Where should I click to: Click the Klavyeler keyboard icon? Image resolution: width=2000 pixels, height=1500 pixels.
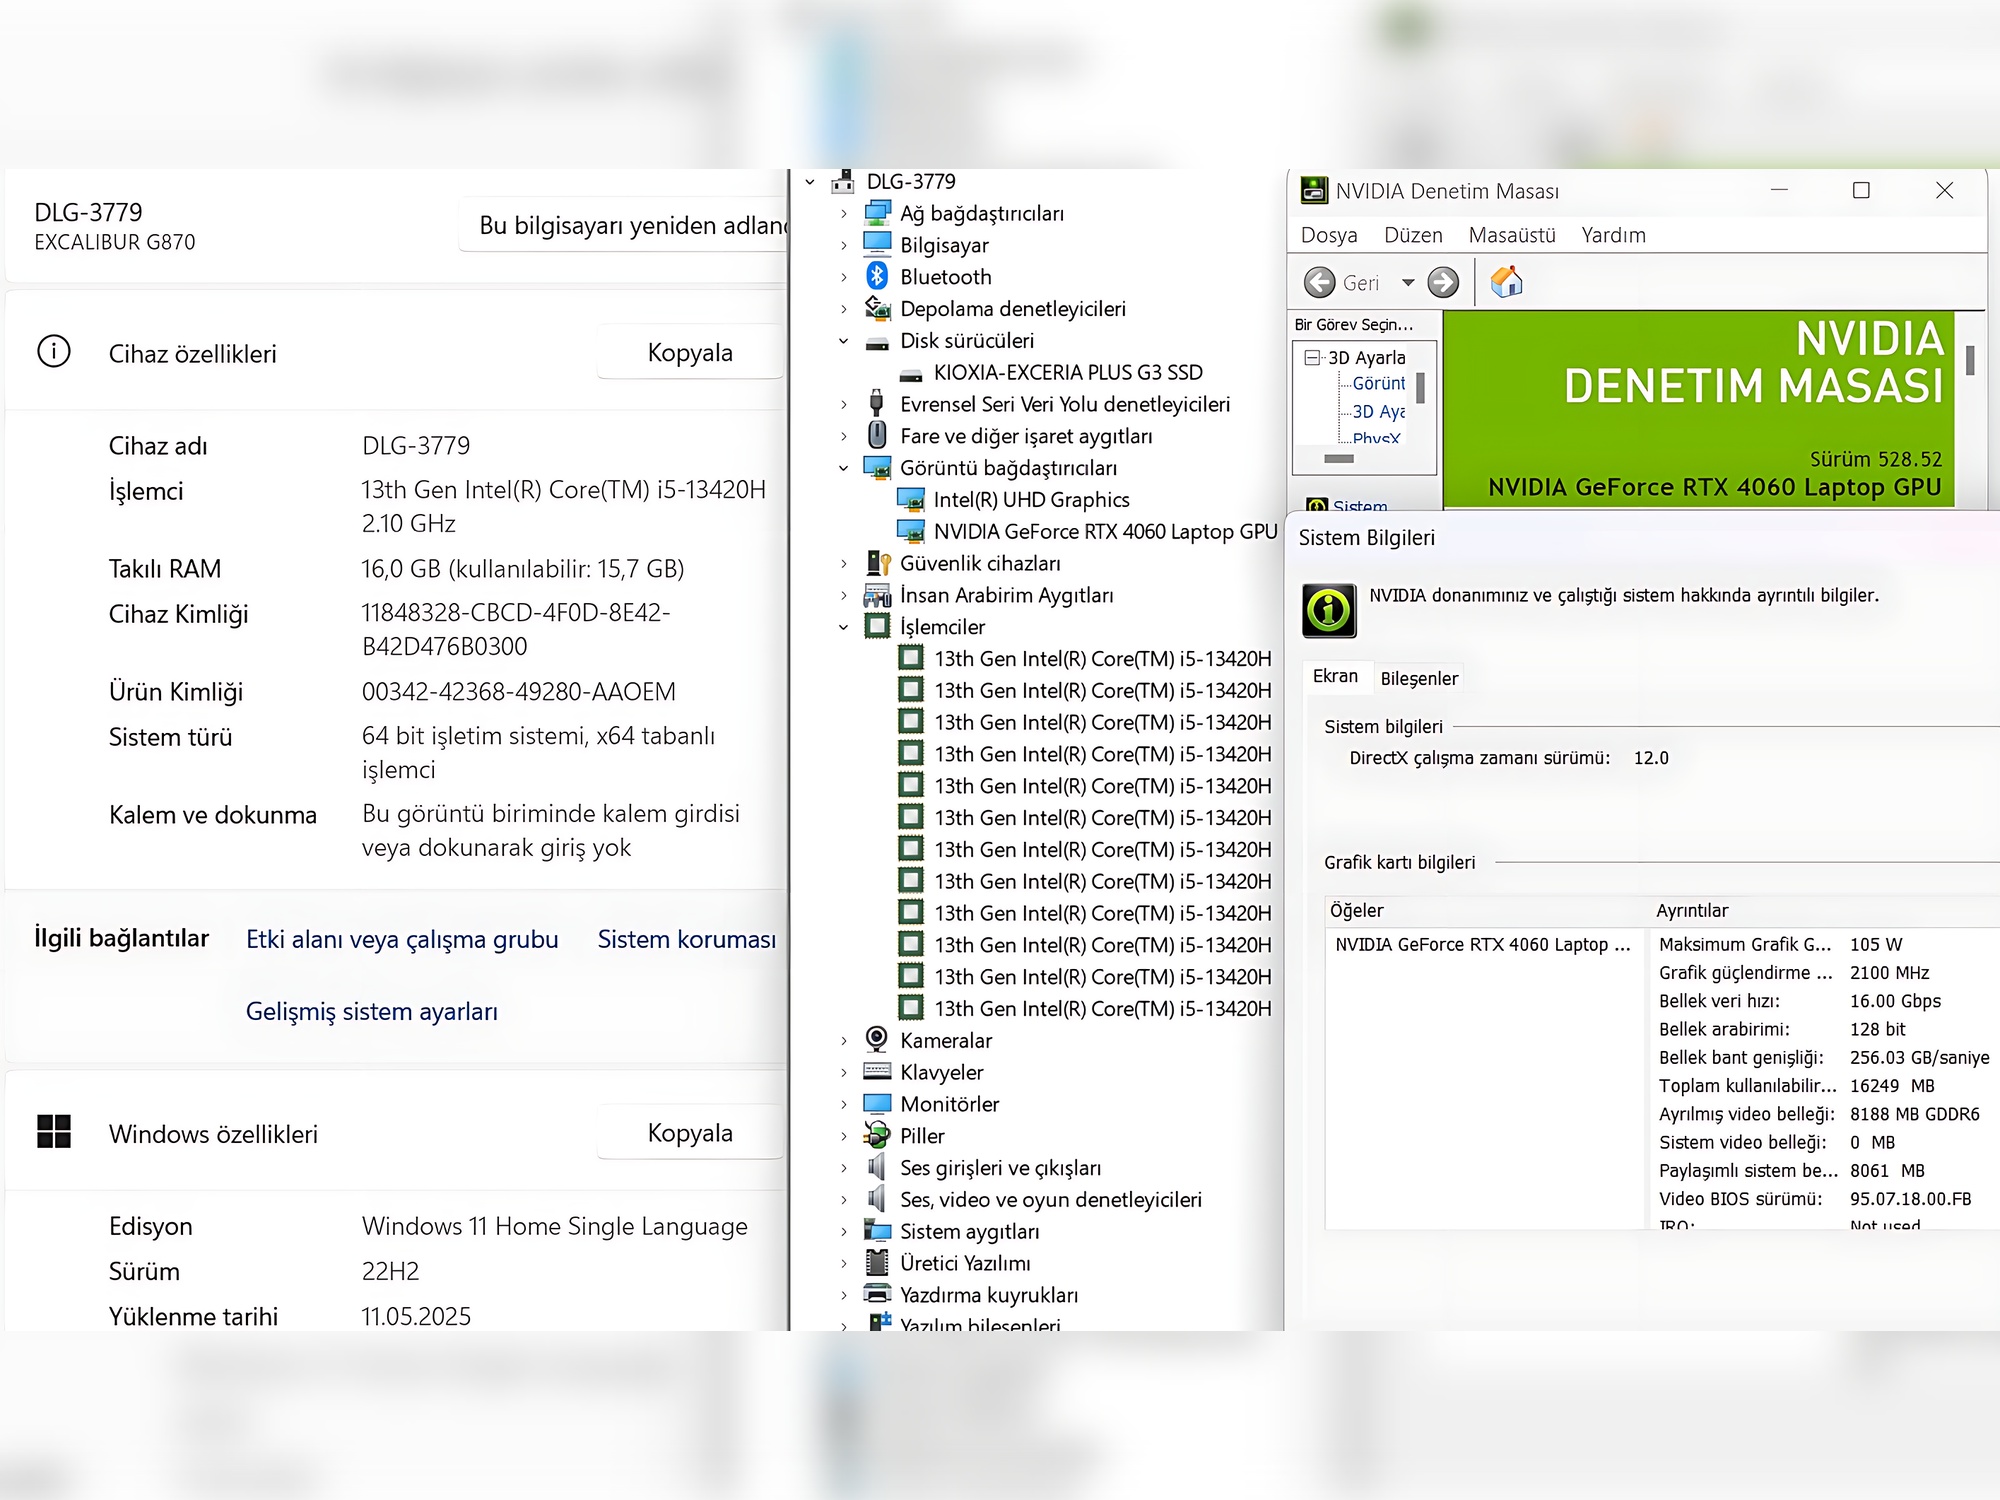877,1071
